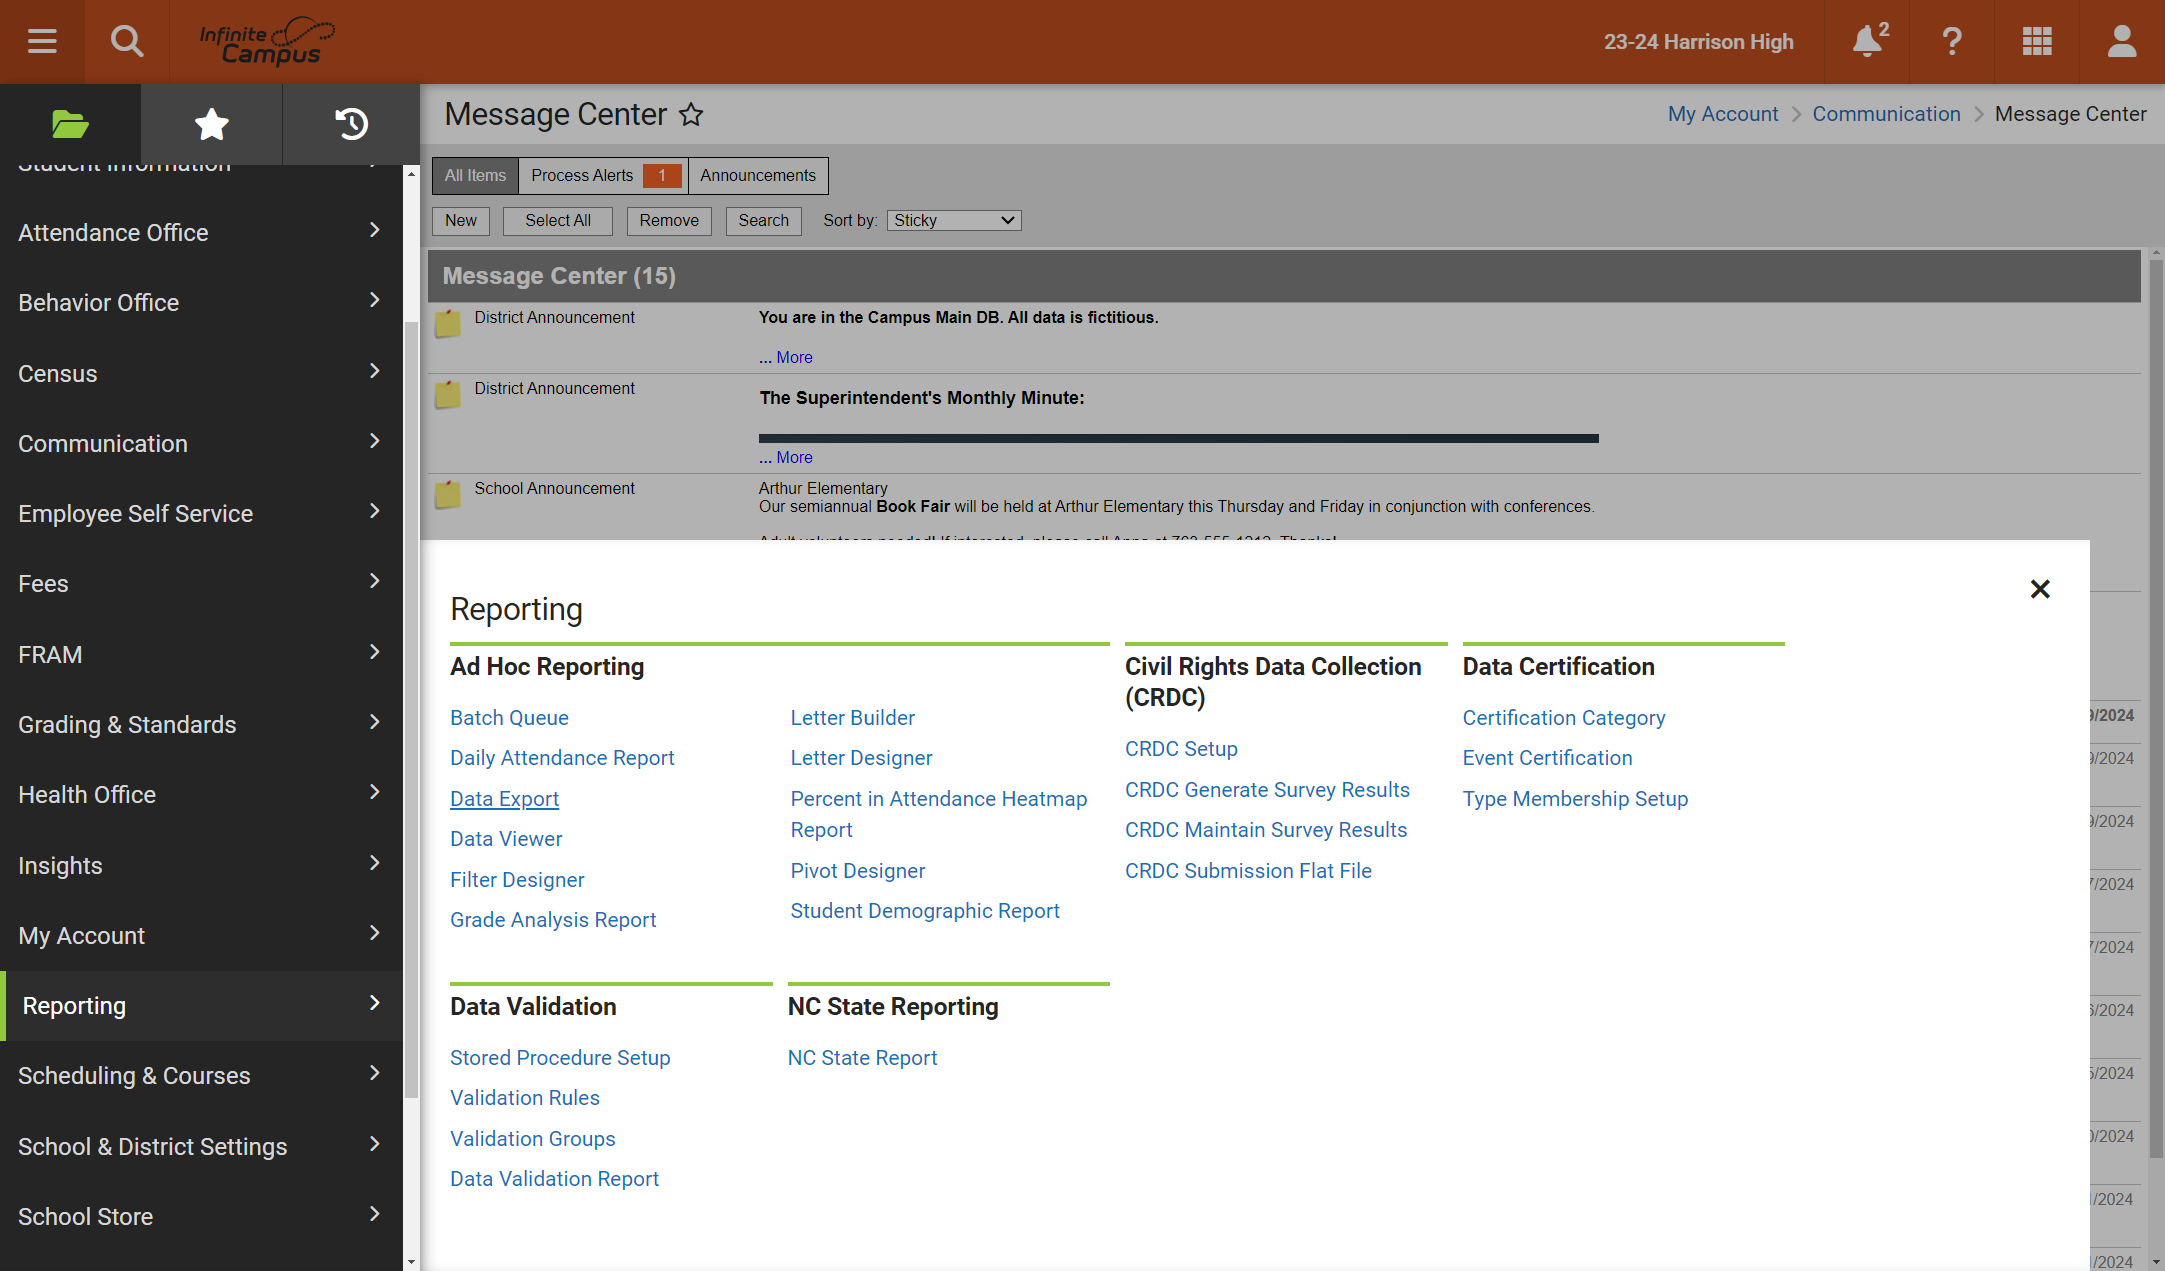Show favorites star tab in sidebar
The width and height of the screenshot is (2165, 1271).
[x=211, y=124]
